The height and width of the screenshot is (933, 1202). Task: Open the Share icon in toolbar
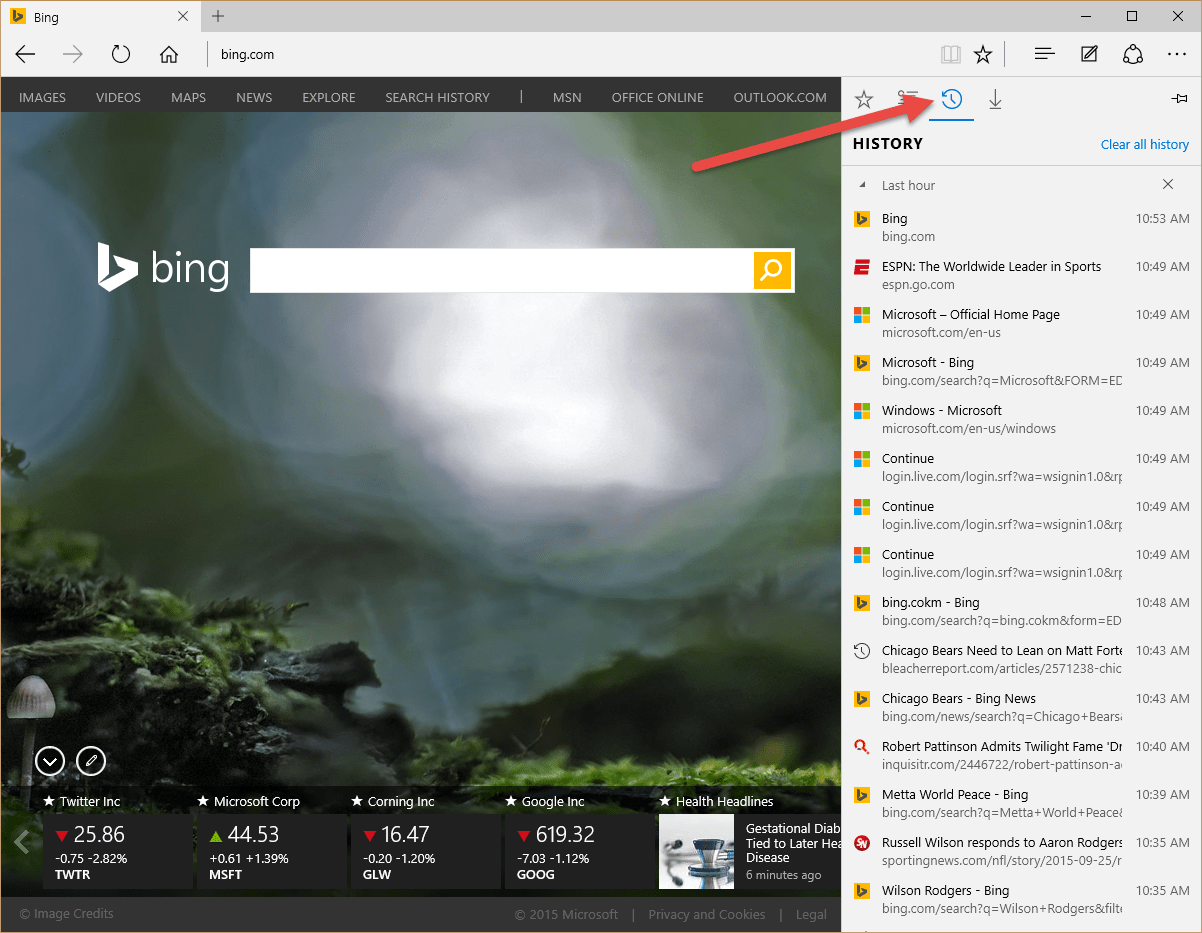tap(1133, 54)
